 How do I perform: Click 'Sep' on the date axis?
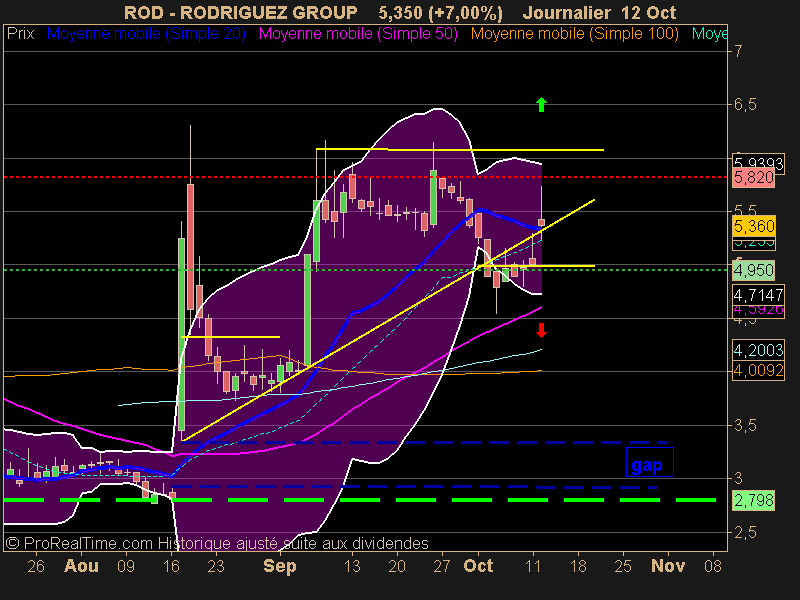(x=280, y=566)
